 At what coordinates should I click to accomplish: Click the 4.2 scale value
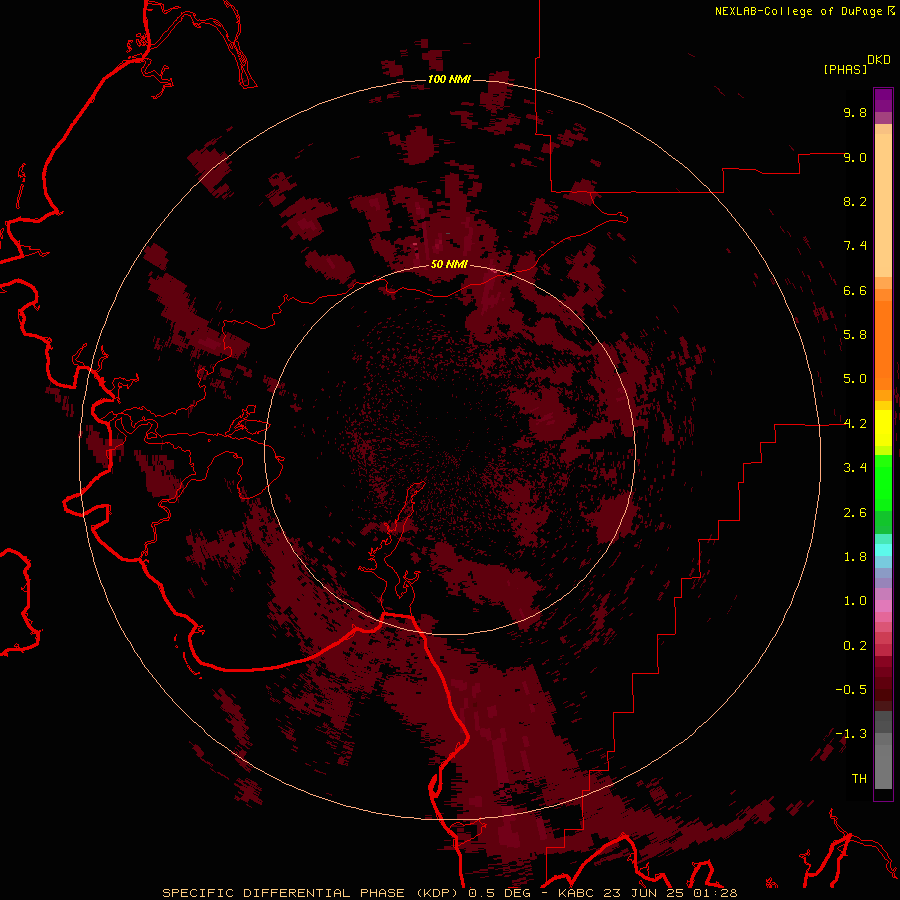[855, 424]
